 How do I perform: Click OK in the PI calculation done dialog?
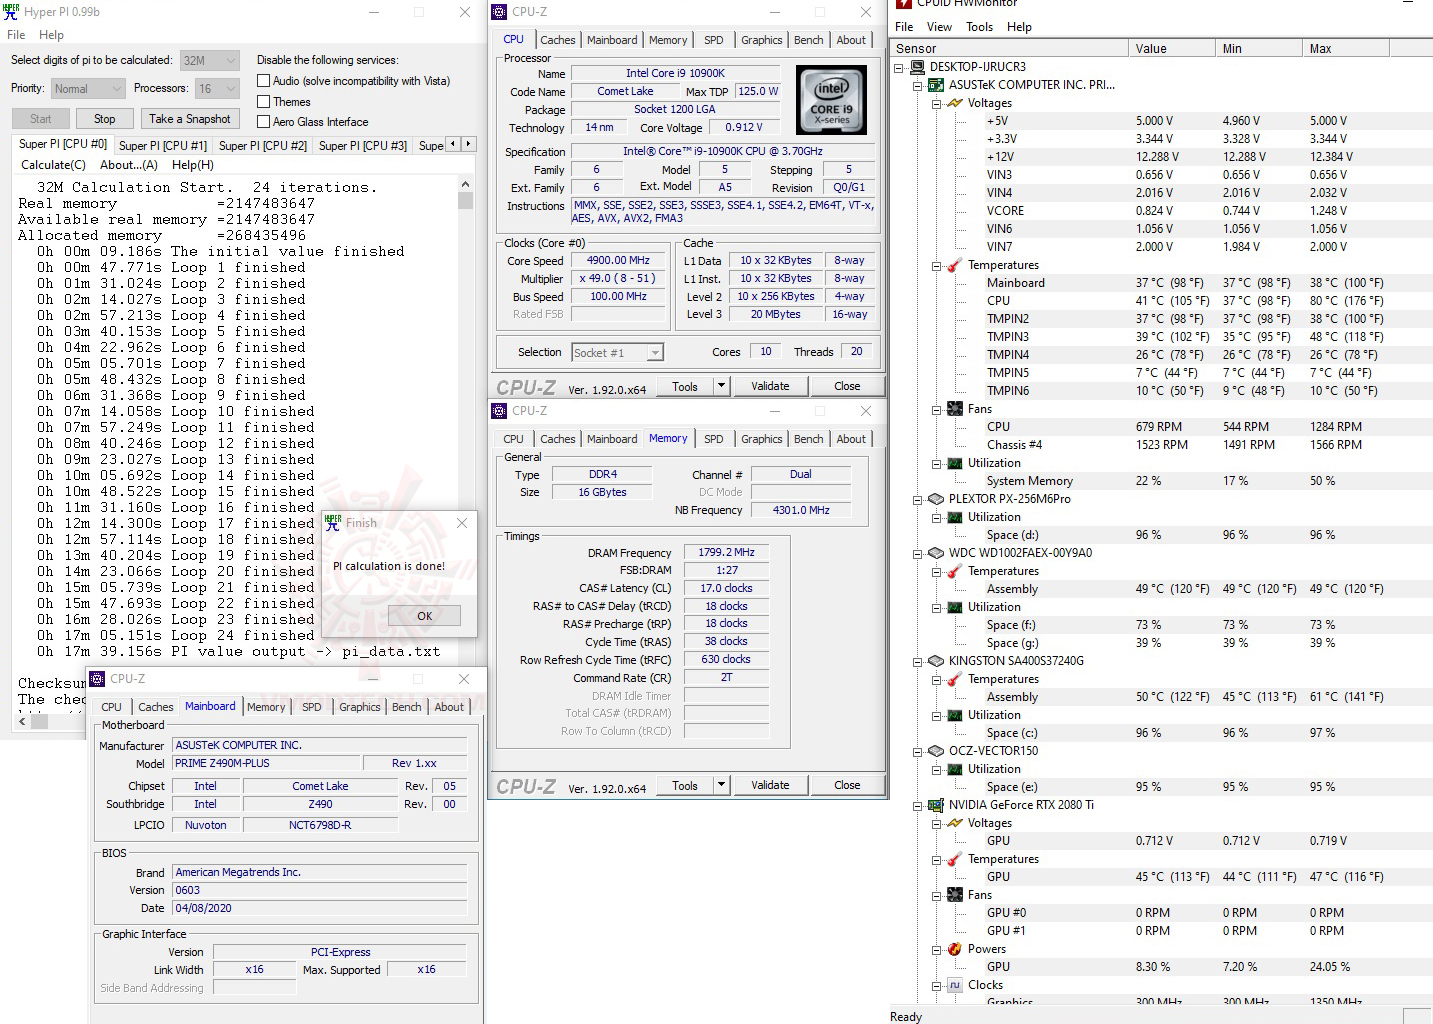[x=424, y=615]
